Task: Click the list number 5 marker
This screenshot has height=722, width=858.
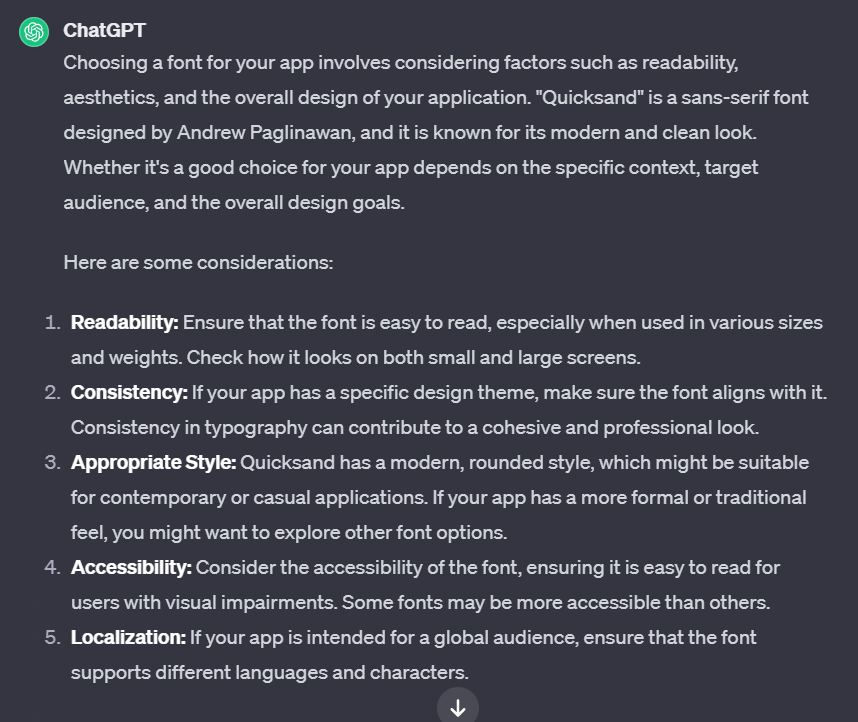Action: tap(52, 638)
